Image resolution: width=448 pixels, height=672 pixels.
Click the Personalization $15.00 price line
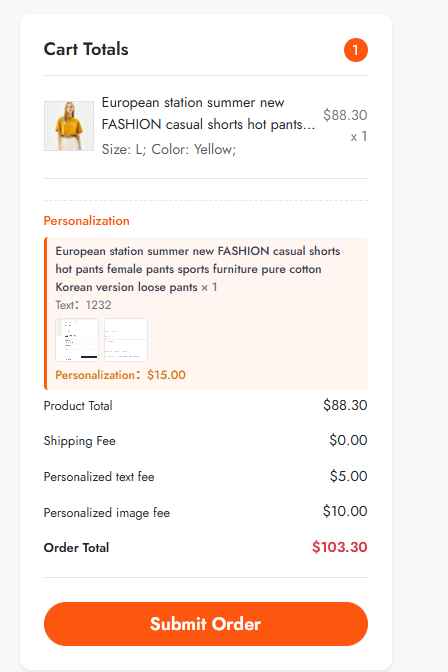tap(120, 375)
